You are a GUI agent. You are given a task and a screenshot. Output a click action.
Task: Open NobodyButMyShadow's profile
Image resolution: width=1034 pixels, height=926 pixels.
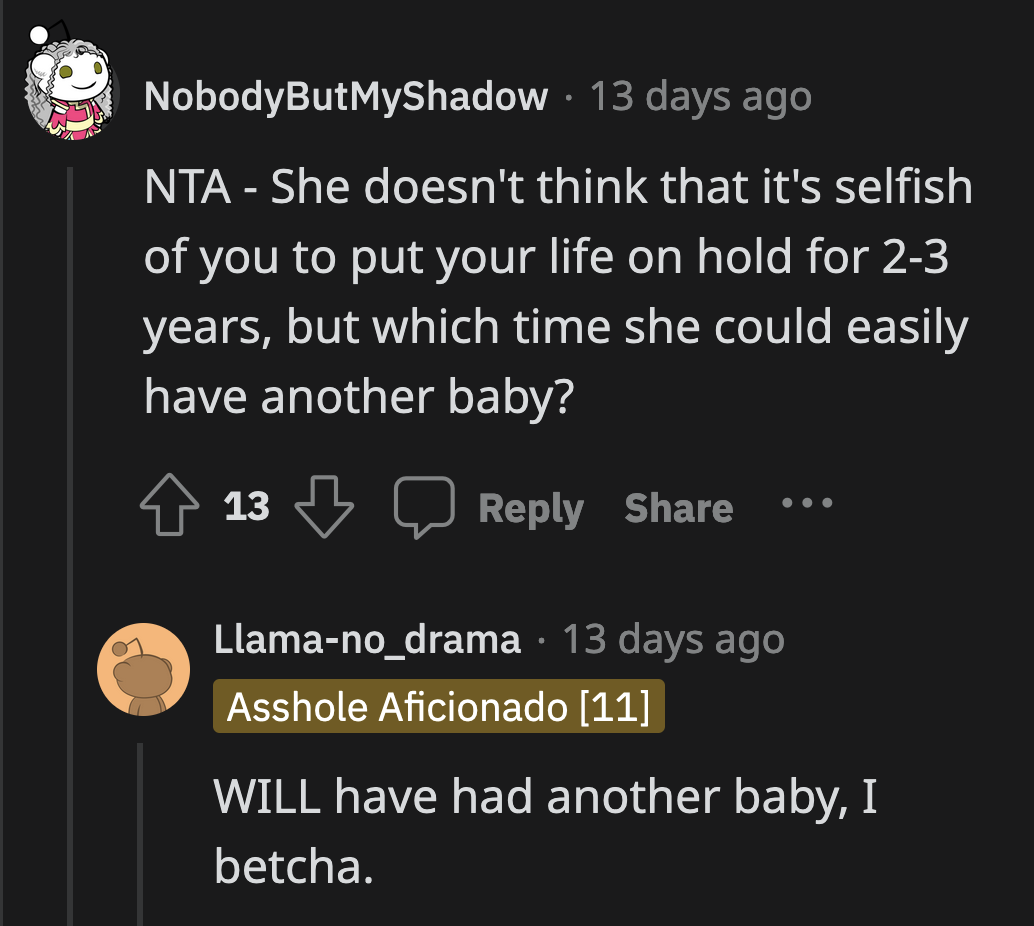click(345, 96)
